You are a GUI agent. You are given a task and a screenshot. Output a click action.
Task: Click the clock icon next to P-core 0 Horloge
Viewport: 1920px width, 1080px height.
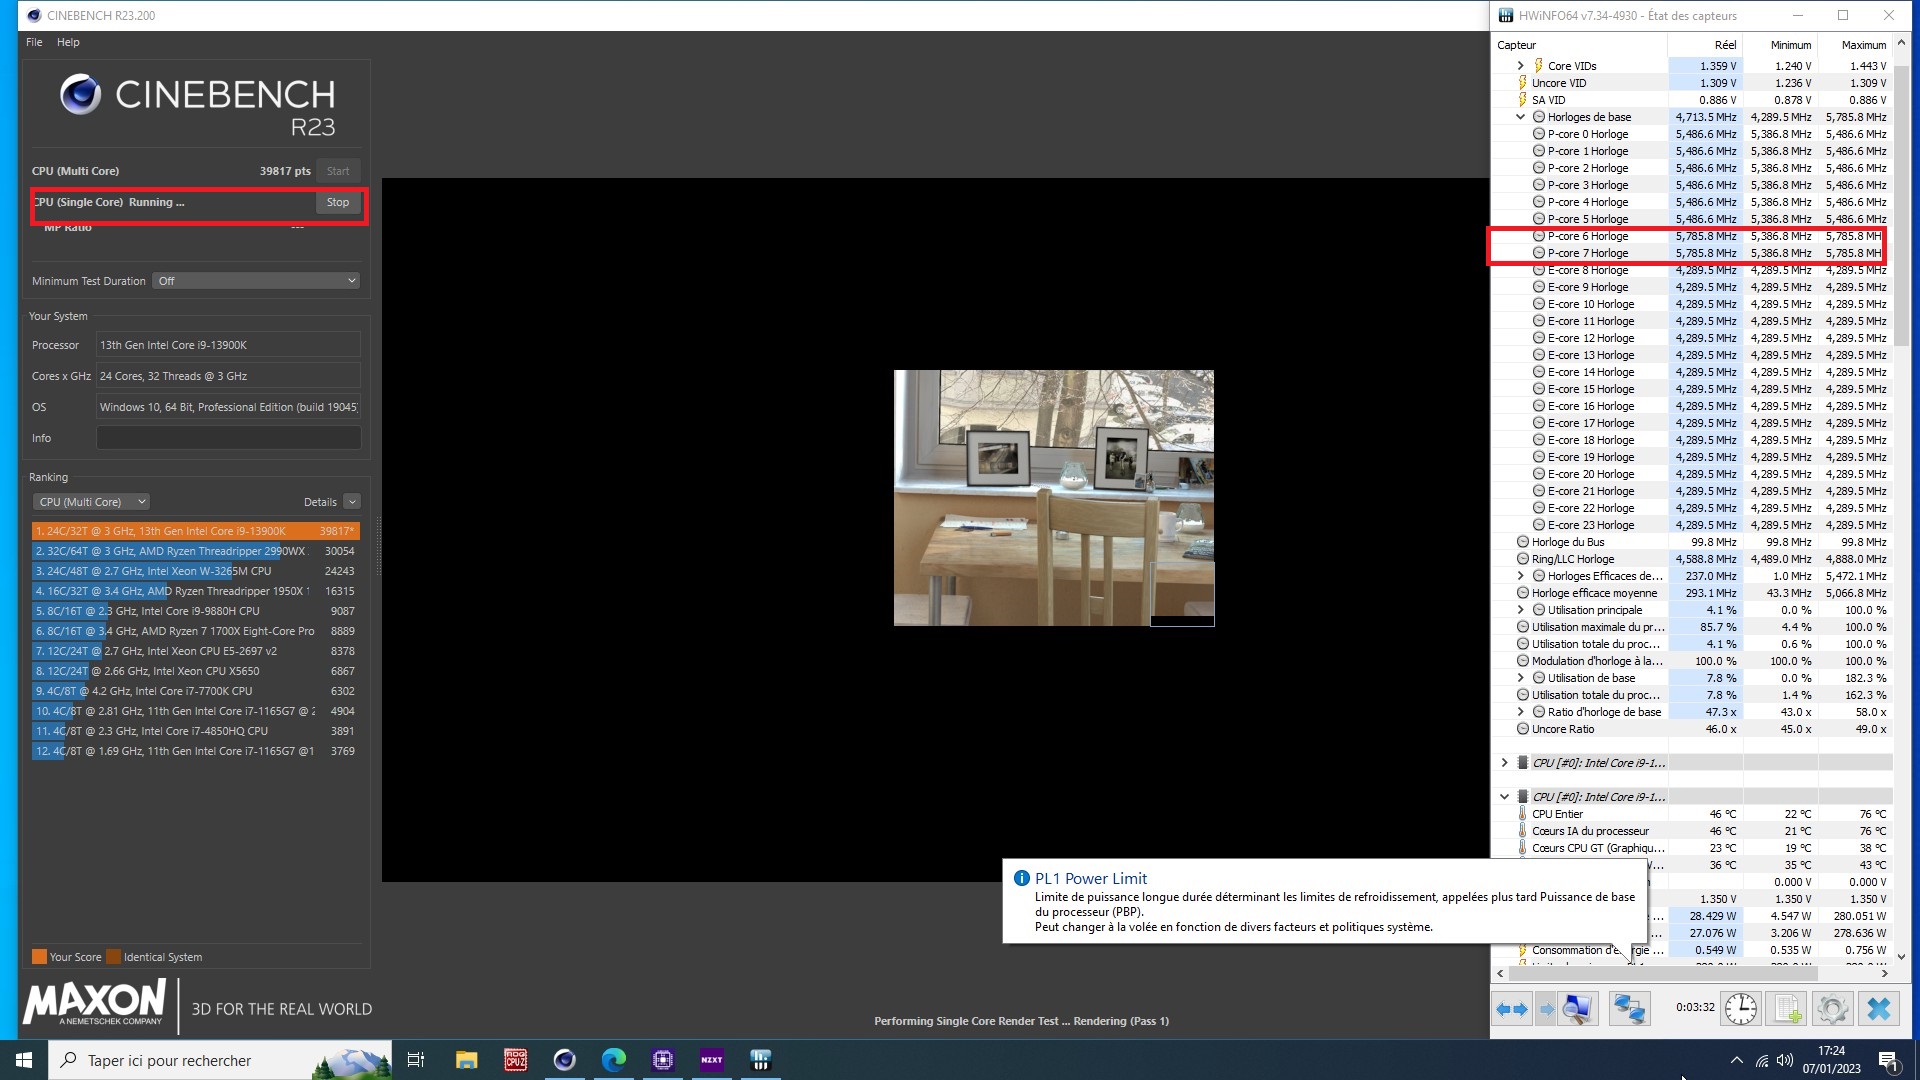coord(1539,134)
